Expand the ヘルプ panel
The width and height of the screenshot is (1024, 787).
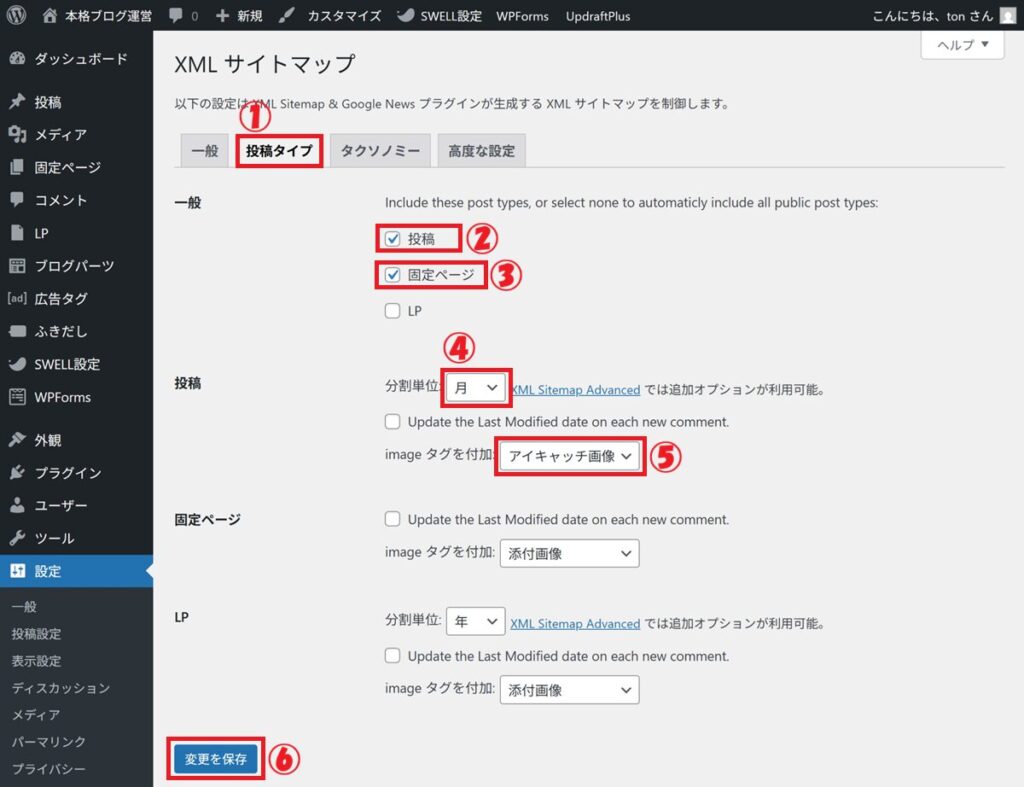click(x=962, y=45)
